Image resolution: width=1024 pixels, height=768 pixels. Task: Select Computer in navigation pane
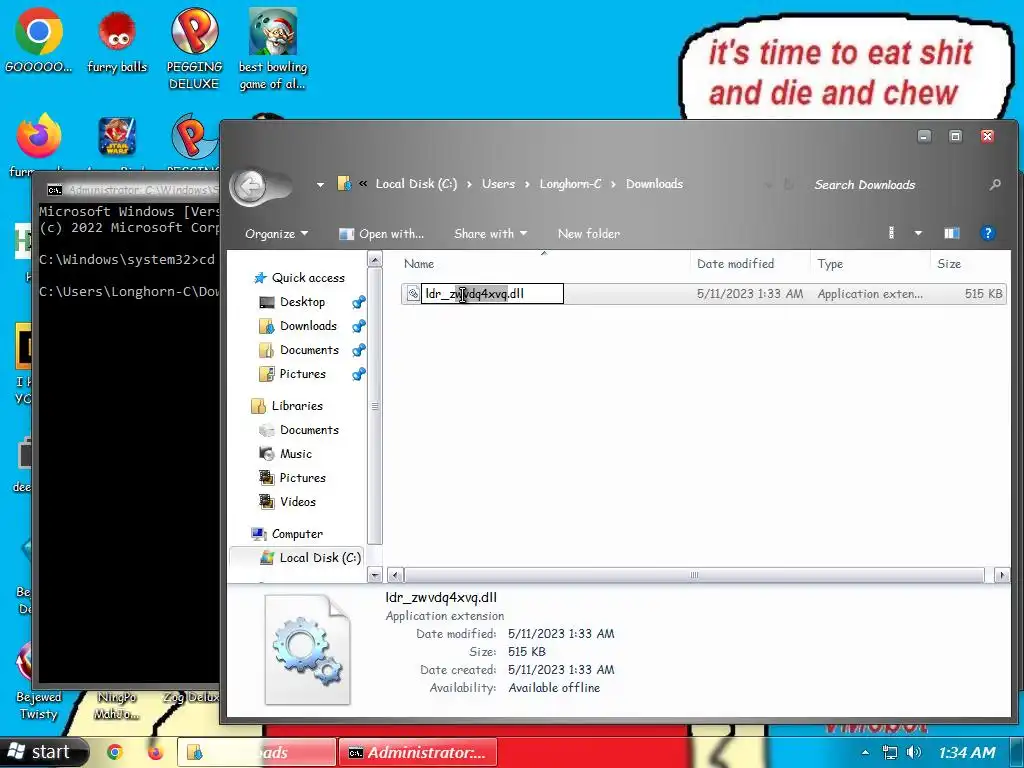(x=287, y=534)
